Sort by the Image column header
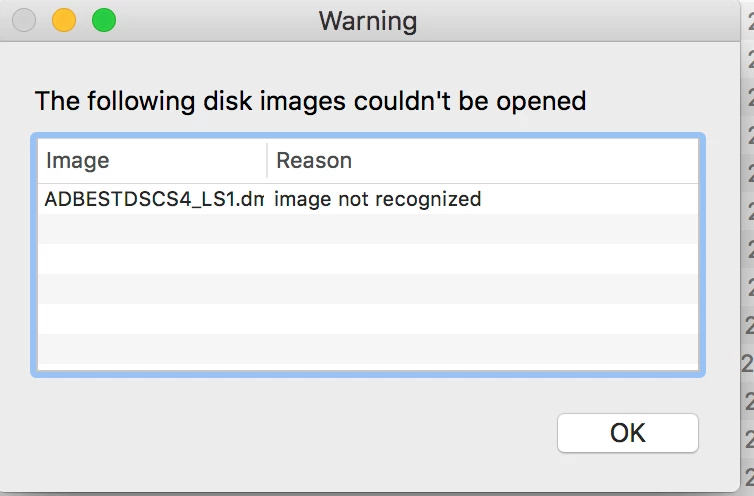The height and width of the screenshot is (496, 754). coord(152,161)
